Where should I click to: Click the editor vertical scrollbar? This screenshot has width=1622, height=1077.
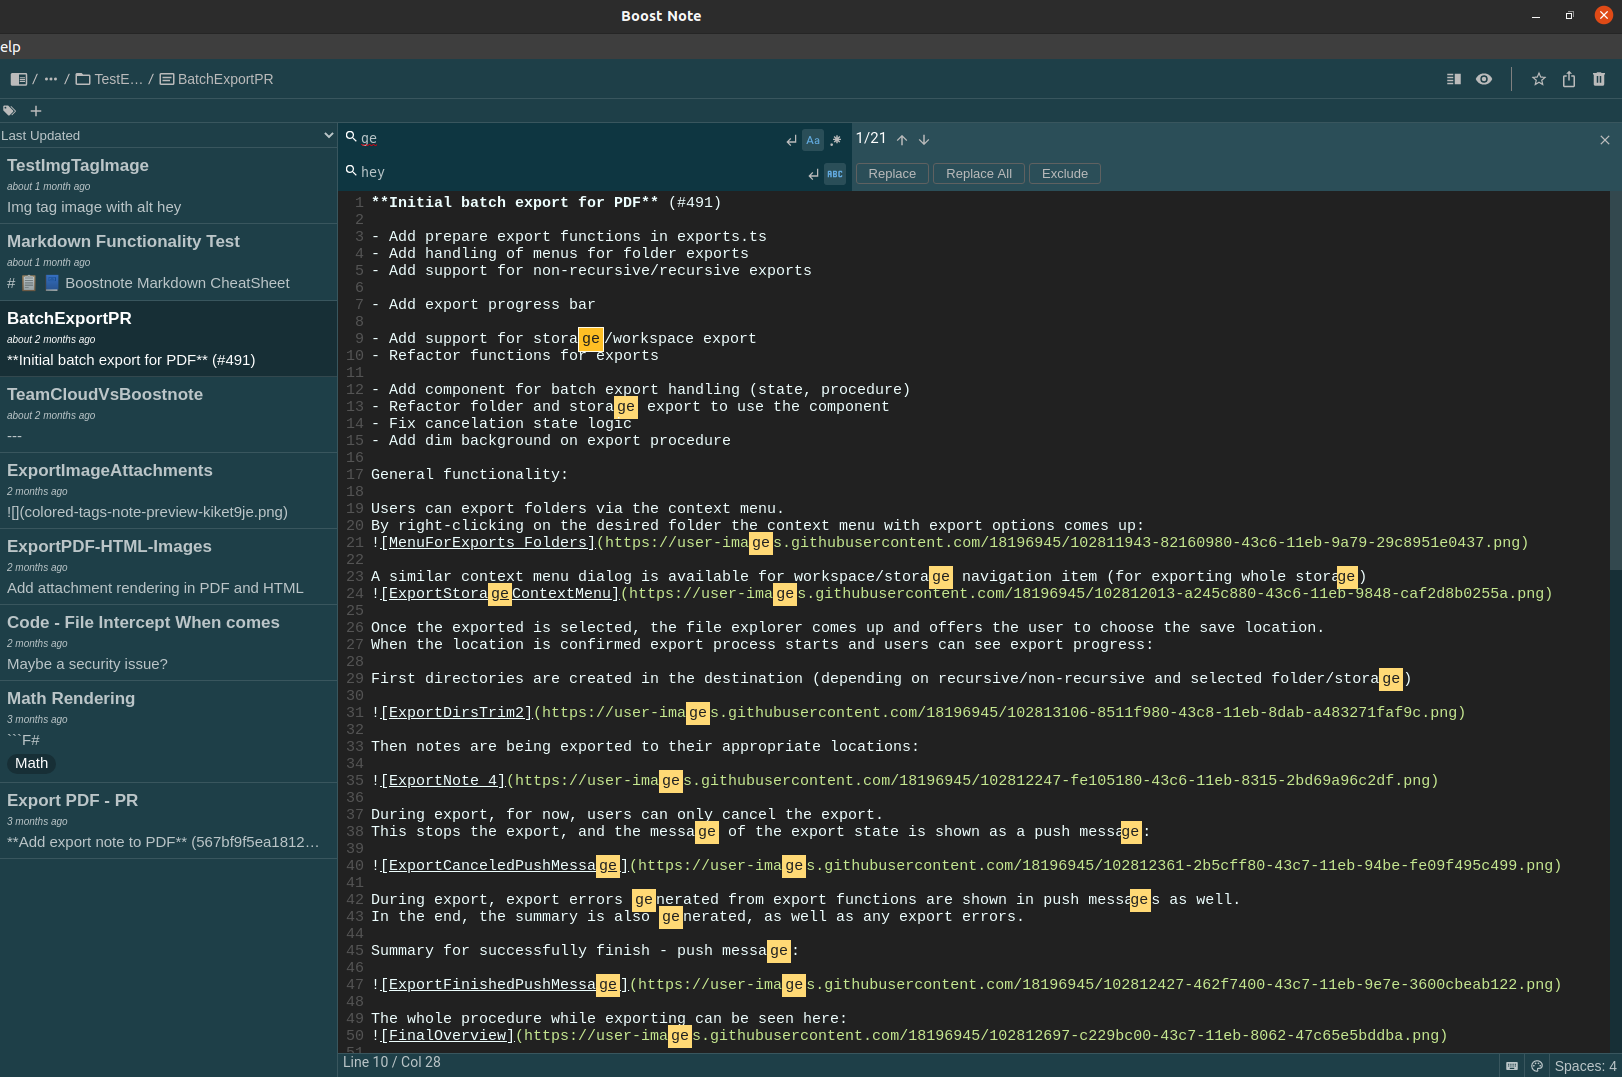pyautogui.click(x=1616, y=380)
